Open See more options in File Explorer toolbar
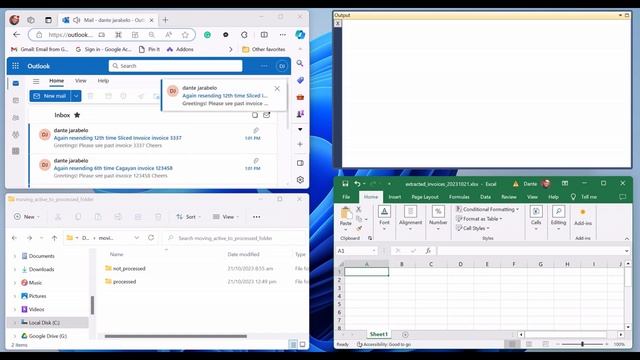Image resolution: width=640 pixels, height=360 pixels. pyautogui.click(x=256, y=217)
